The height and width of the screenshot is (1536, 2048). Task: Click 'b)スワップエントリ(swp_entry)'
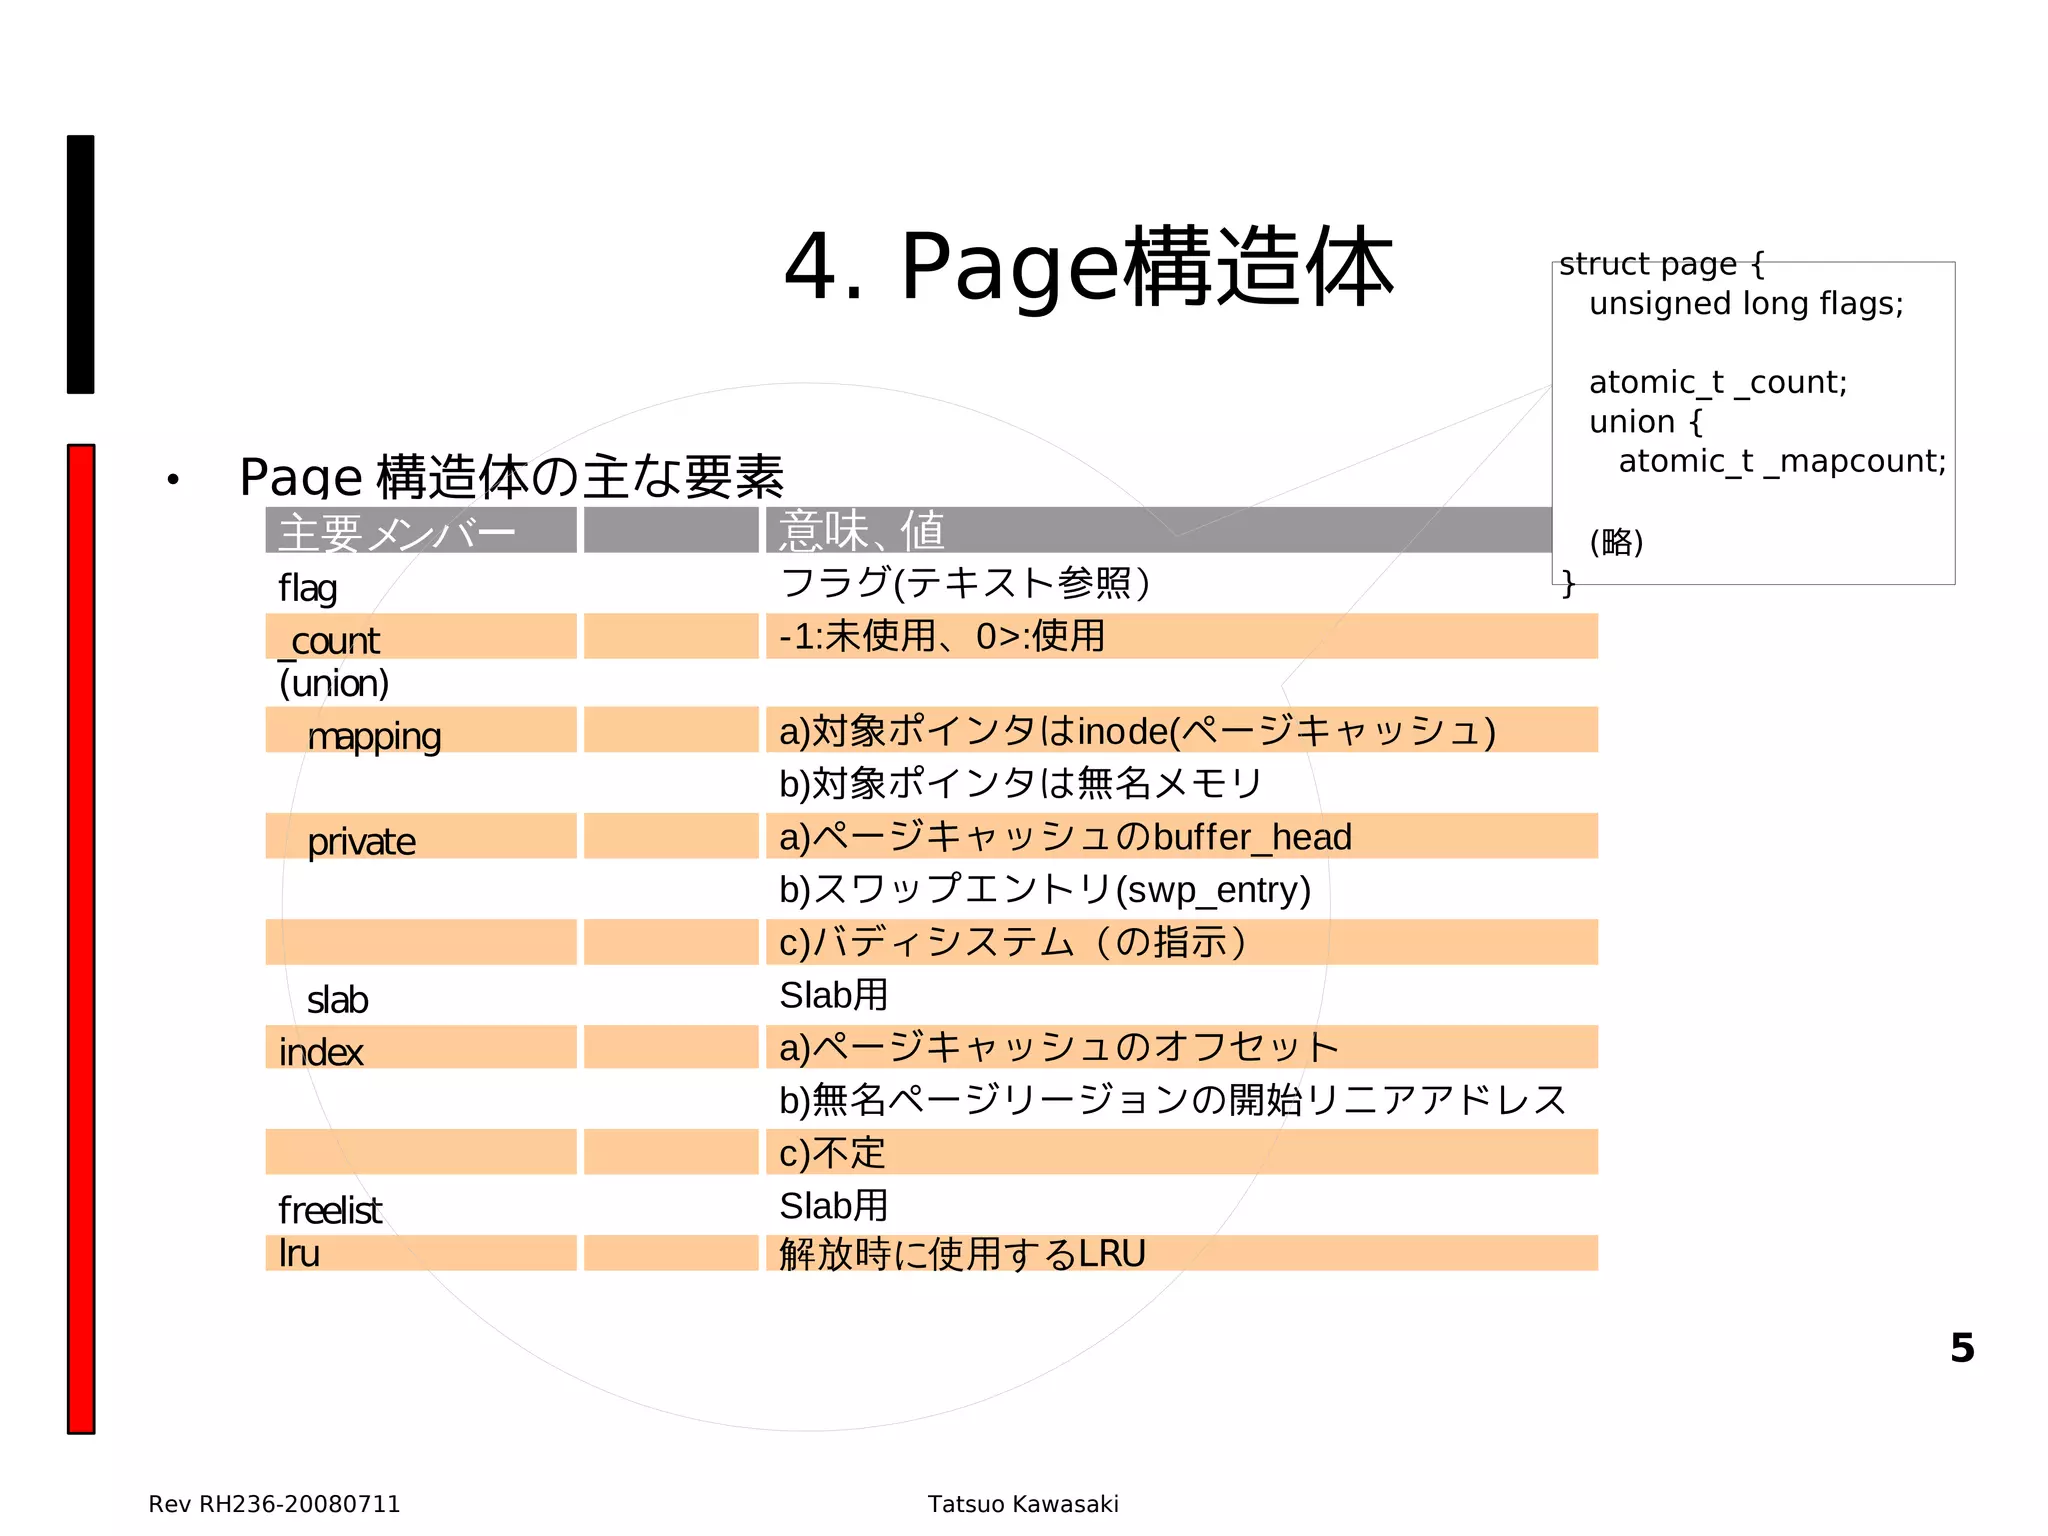1045,889
